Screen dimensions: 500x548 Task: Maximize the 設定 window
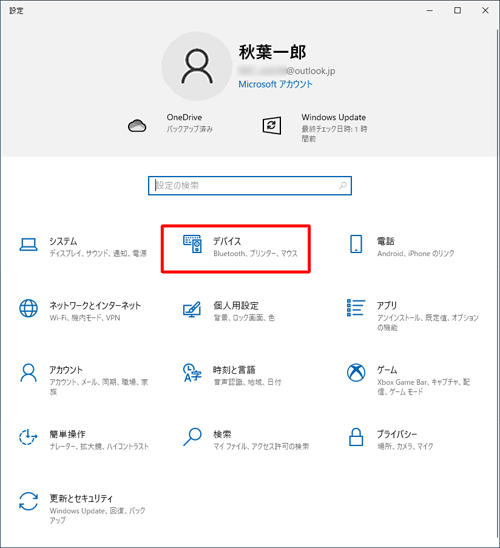tap(457, 10)
